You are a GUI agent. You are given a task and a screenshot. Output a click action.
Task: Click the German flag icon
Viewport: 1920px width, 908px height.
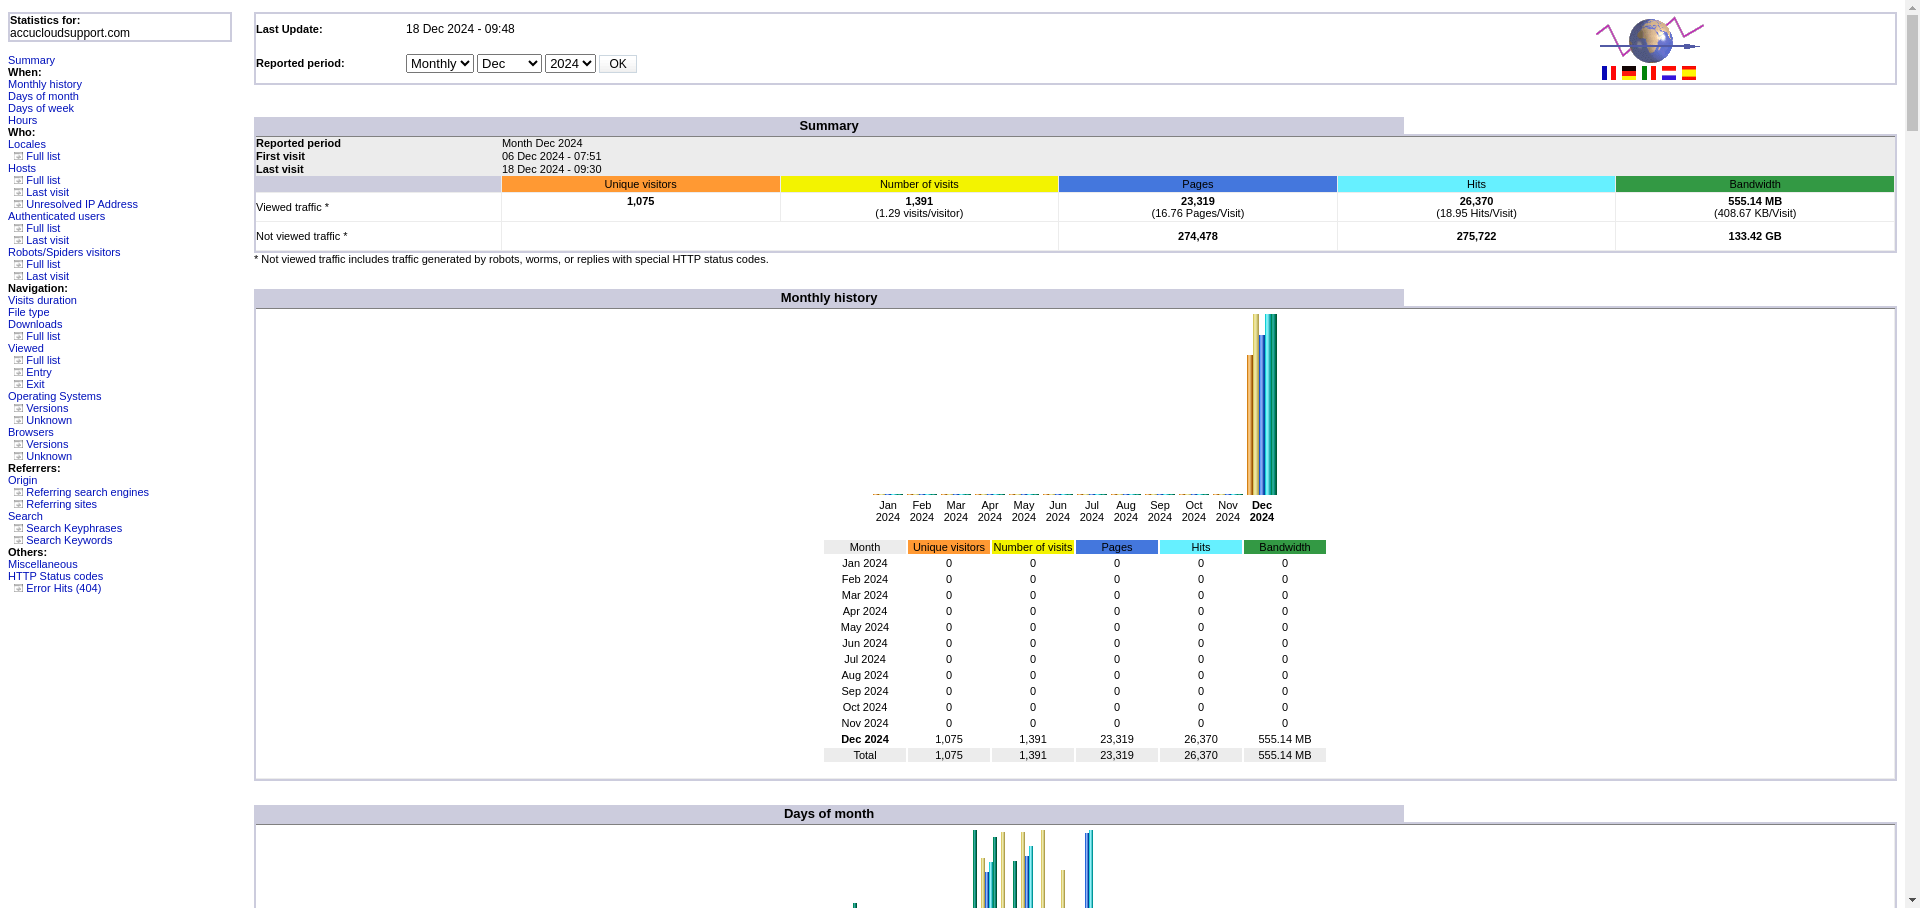click(1628, 73)
